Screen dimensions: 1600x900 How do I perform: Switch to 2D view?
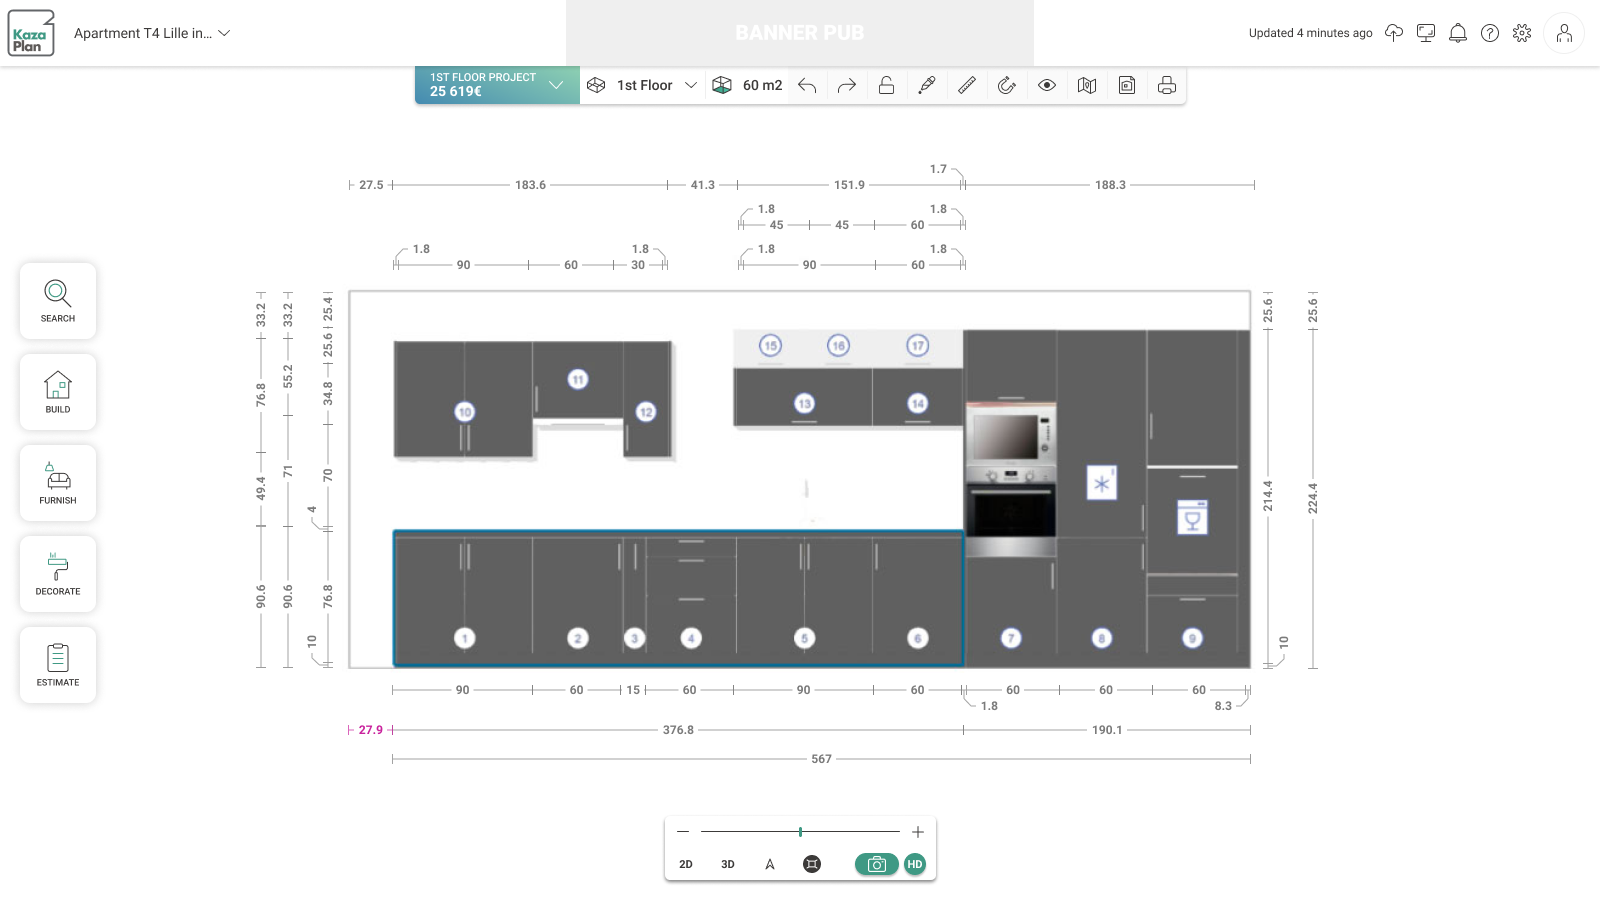pos(686,864)
